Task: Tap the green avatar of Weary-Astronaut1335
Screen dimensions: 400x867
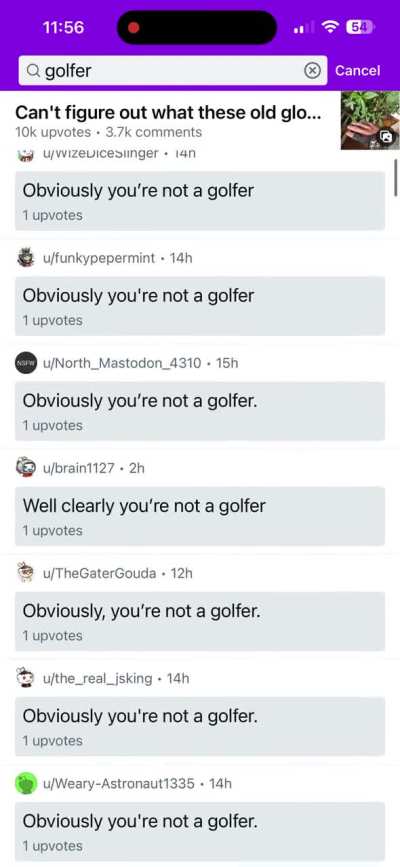Action: (x=25, y=784)
